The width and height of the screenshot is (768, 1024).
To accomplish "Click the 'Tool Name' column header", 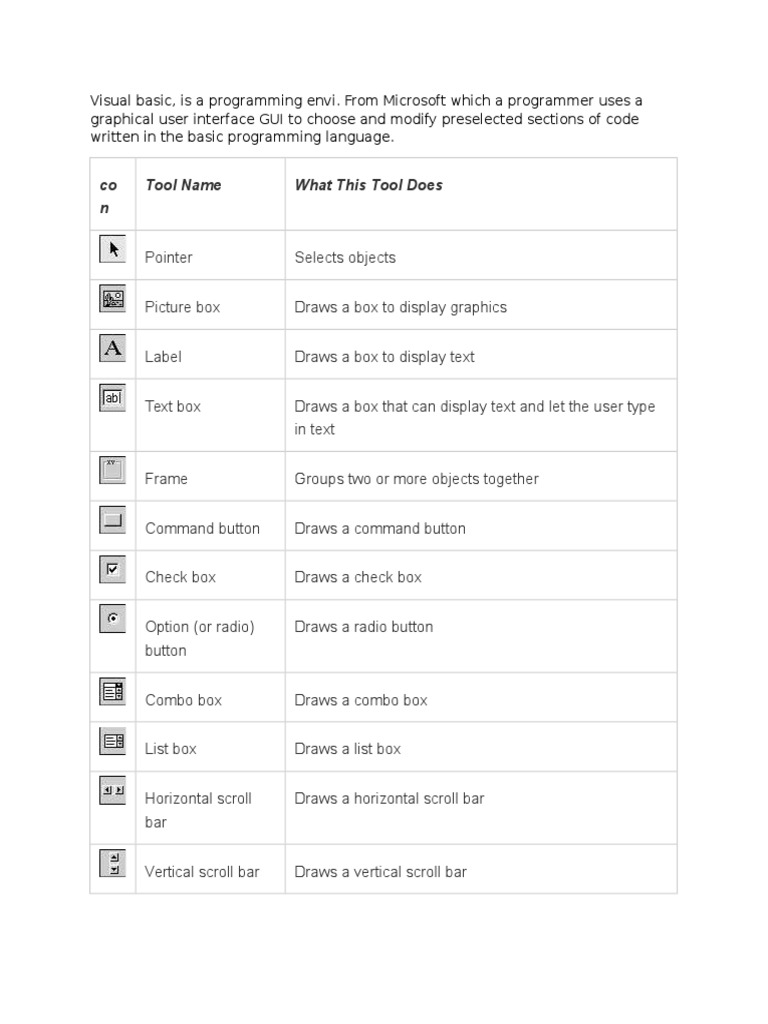I will click(183, 185).
